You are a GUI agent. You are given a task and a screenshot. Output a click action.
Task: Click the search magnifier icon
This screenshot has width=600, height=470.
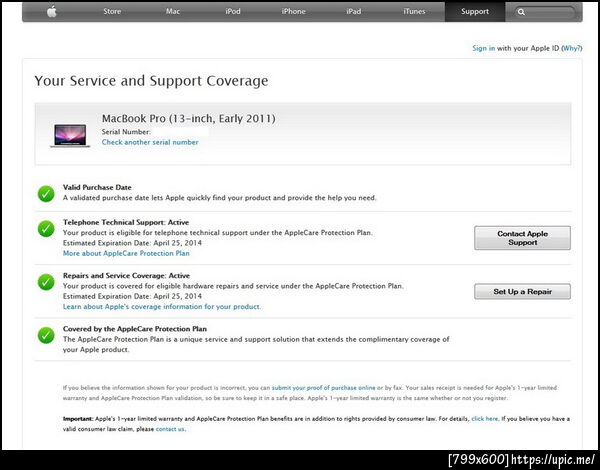click(521, 12)
